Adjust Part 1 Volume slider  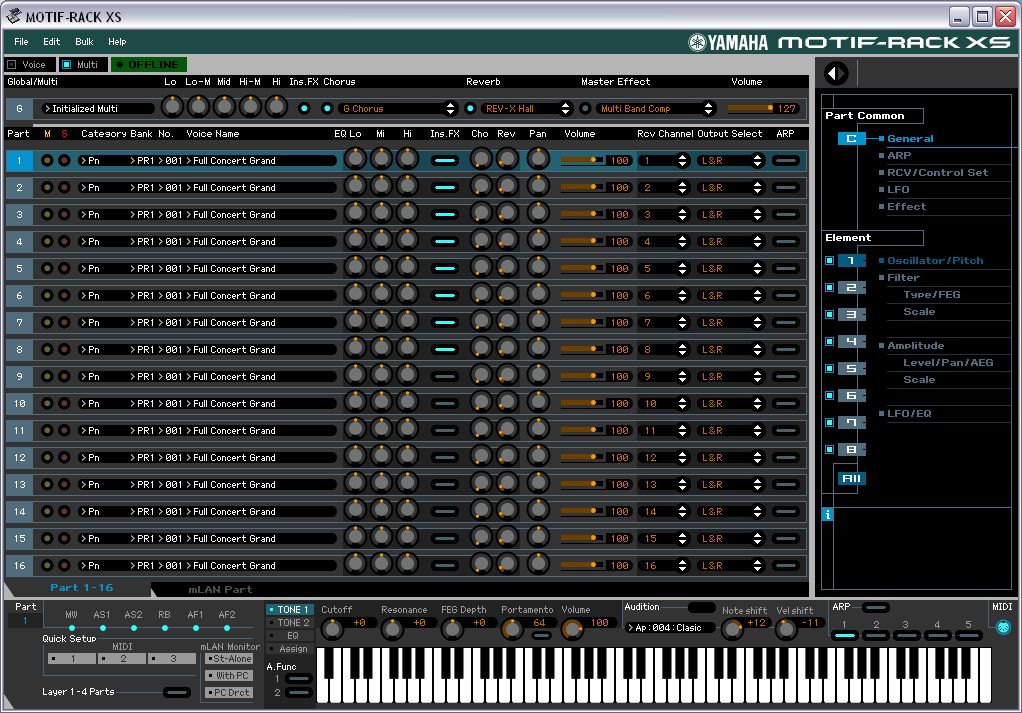click(x=582, y=160)
